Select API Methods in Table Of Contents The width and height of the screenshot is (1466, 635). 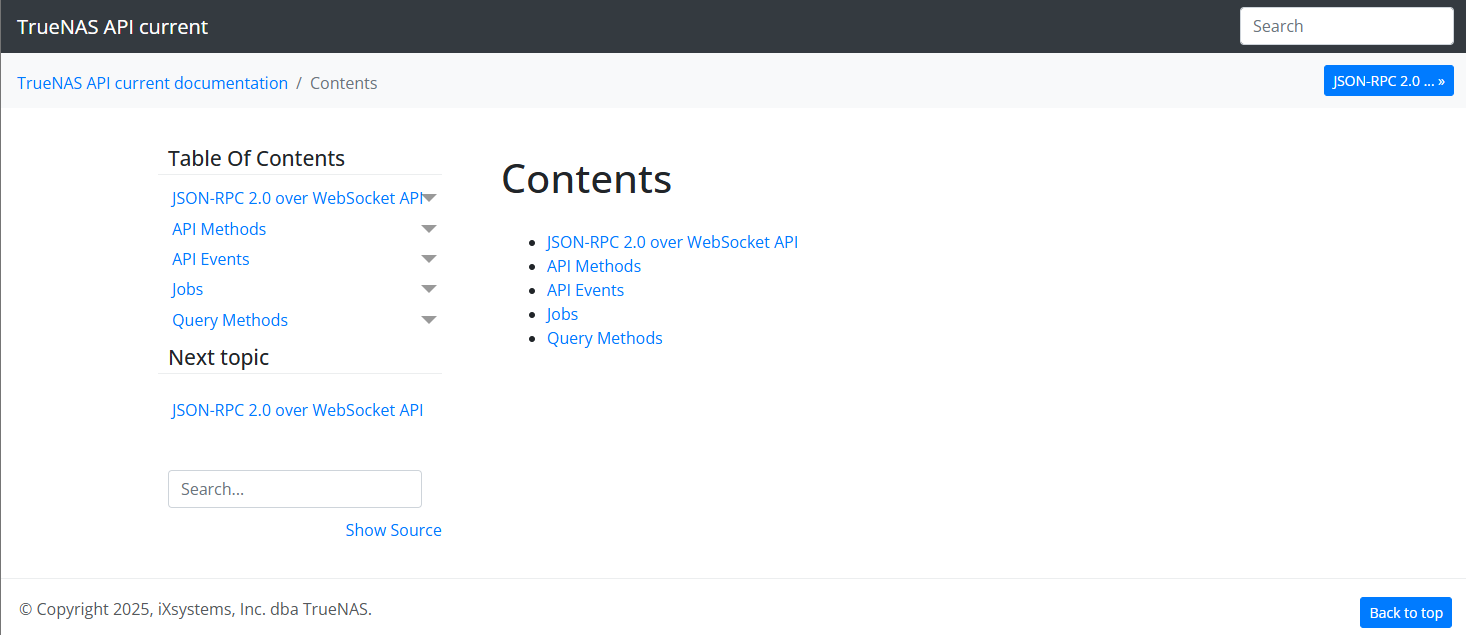click(218, 228)
